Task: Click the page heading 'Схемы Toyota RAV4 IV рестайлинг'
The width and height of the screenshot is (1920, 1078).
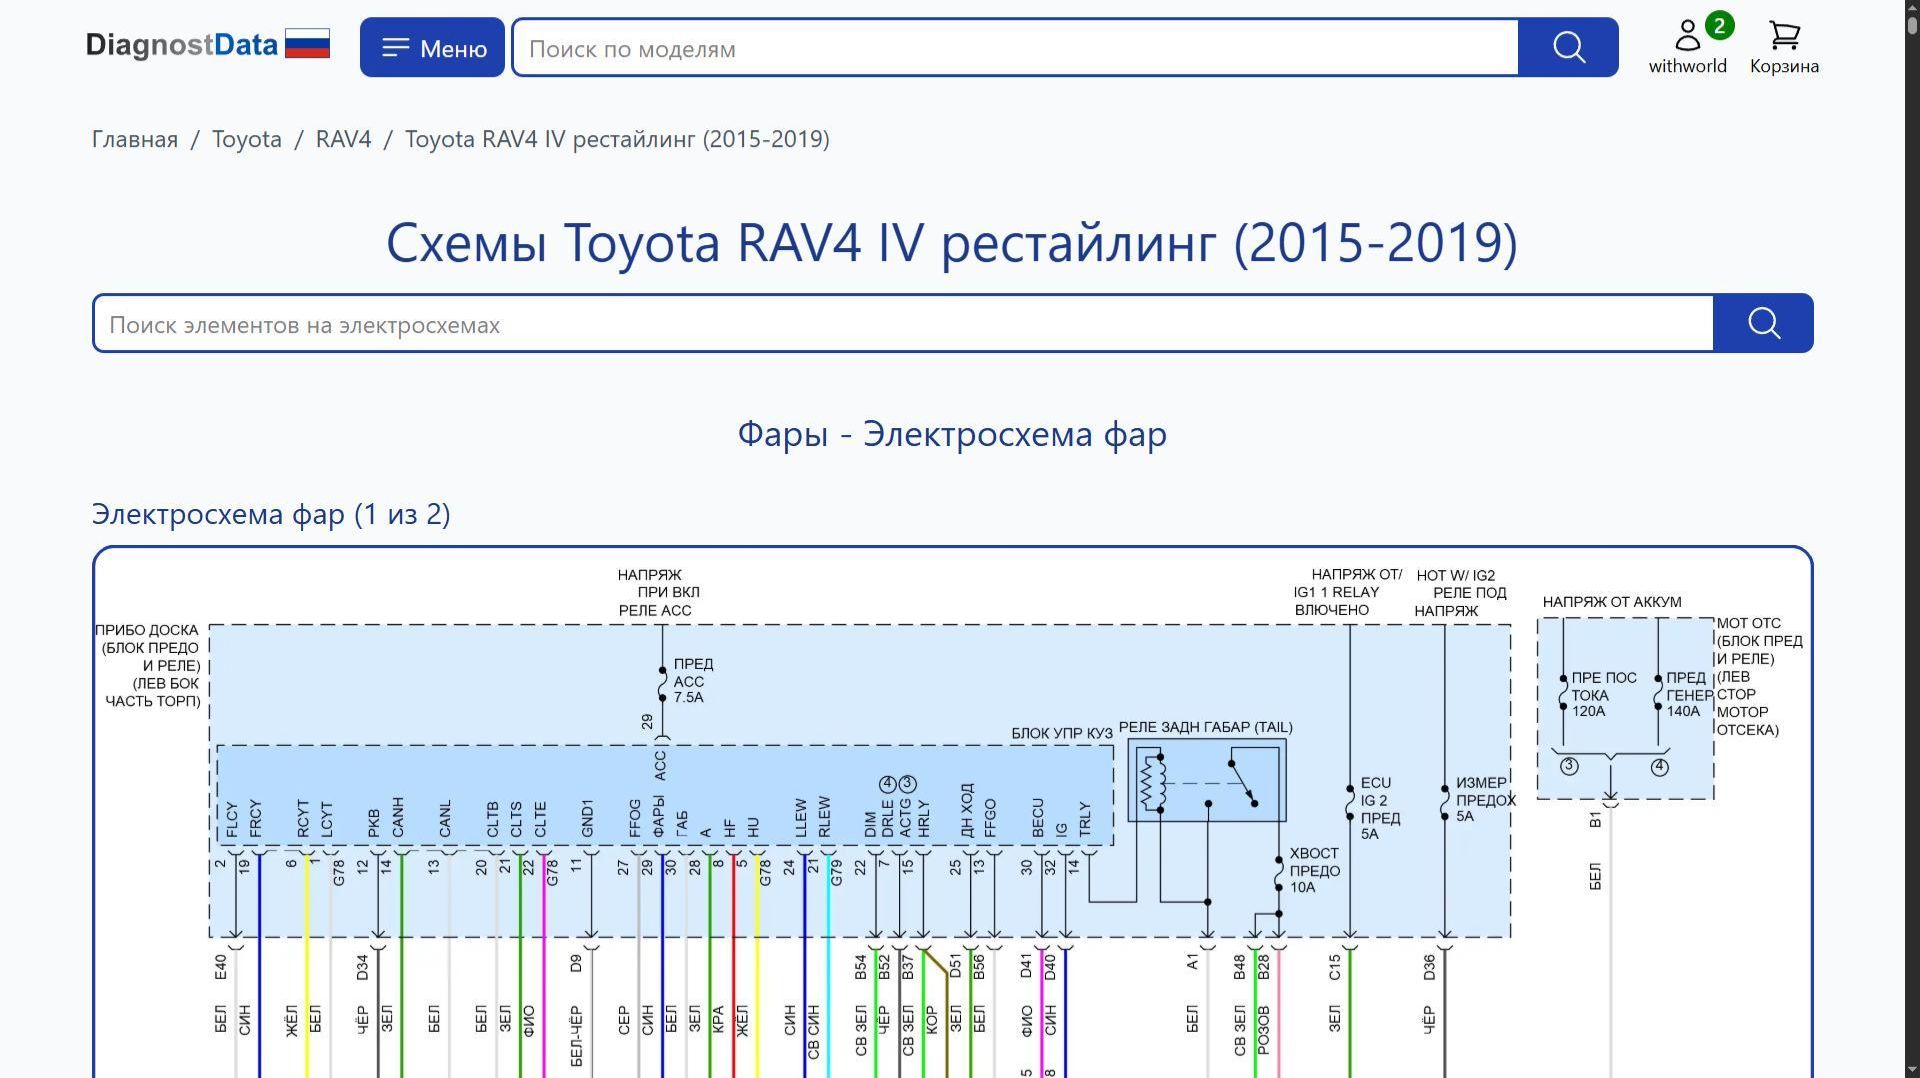Action: (952, 242)
